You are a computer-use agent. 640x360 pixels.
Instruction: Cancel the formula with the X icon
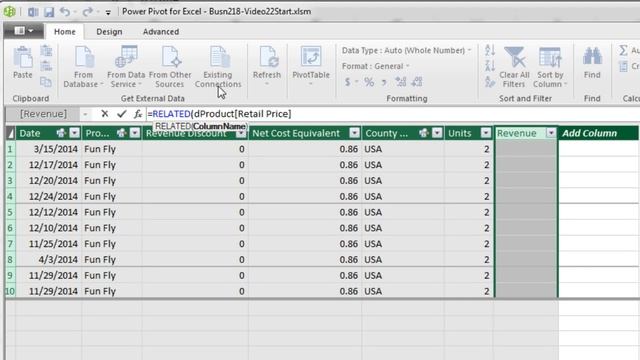[x=105, y=114]
